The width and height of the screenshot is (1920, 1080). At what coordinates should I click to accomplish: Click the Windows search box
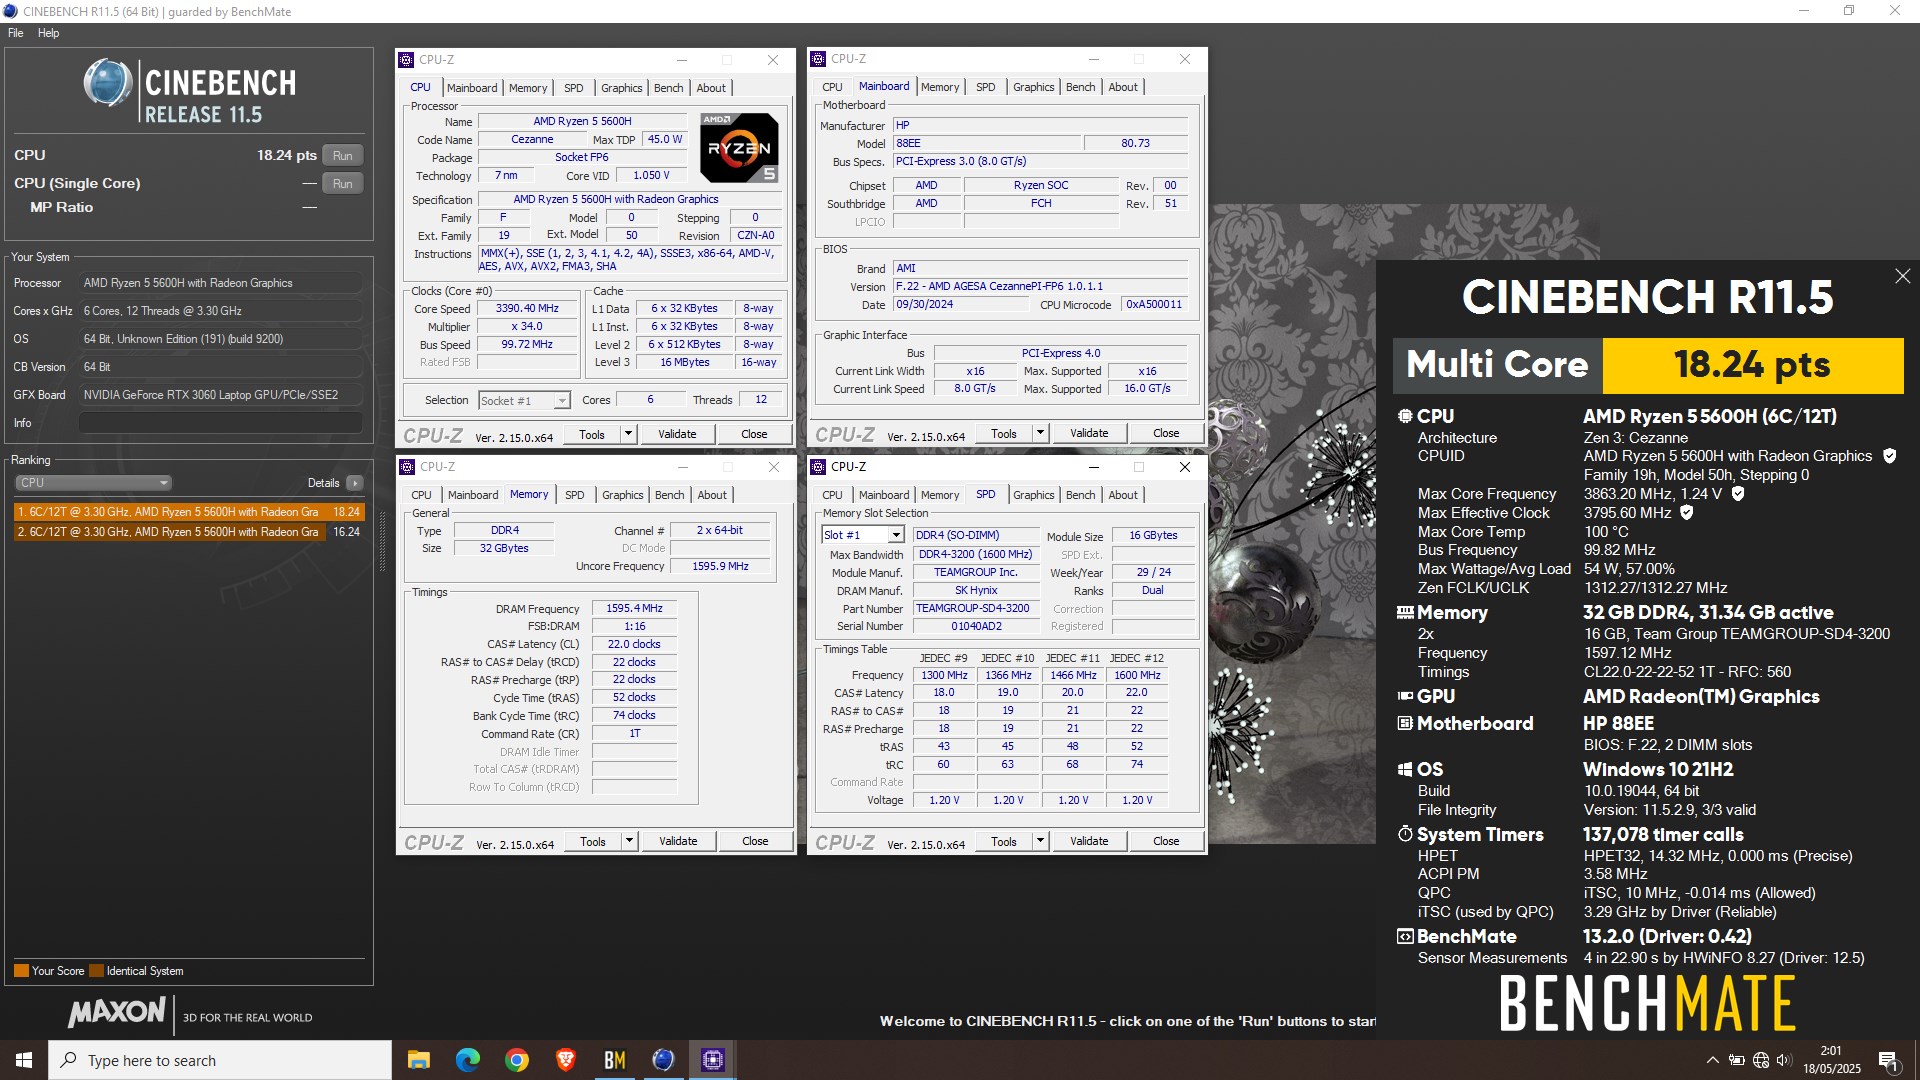pos(220,1060)
